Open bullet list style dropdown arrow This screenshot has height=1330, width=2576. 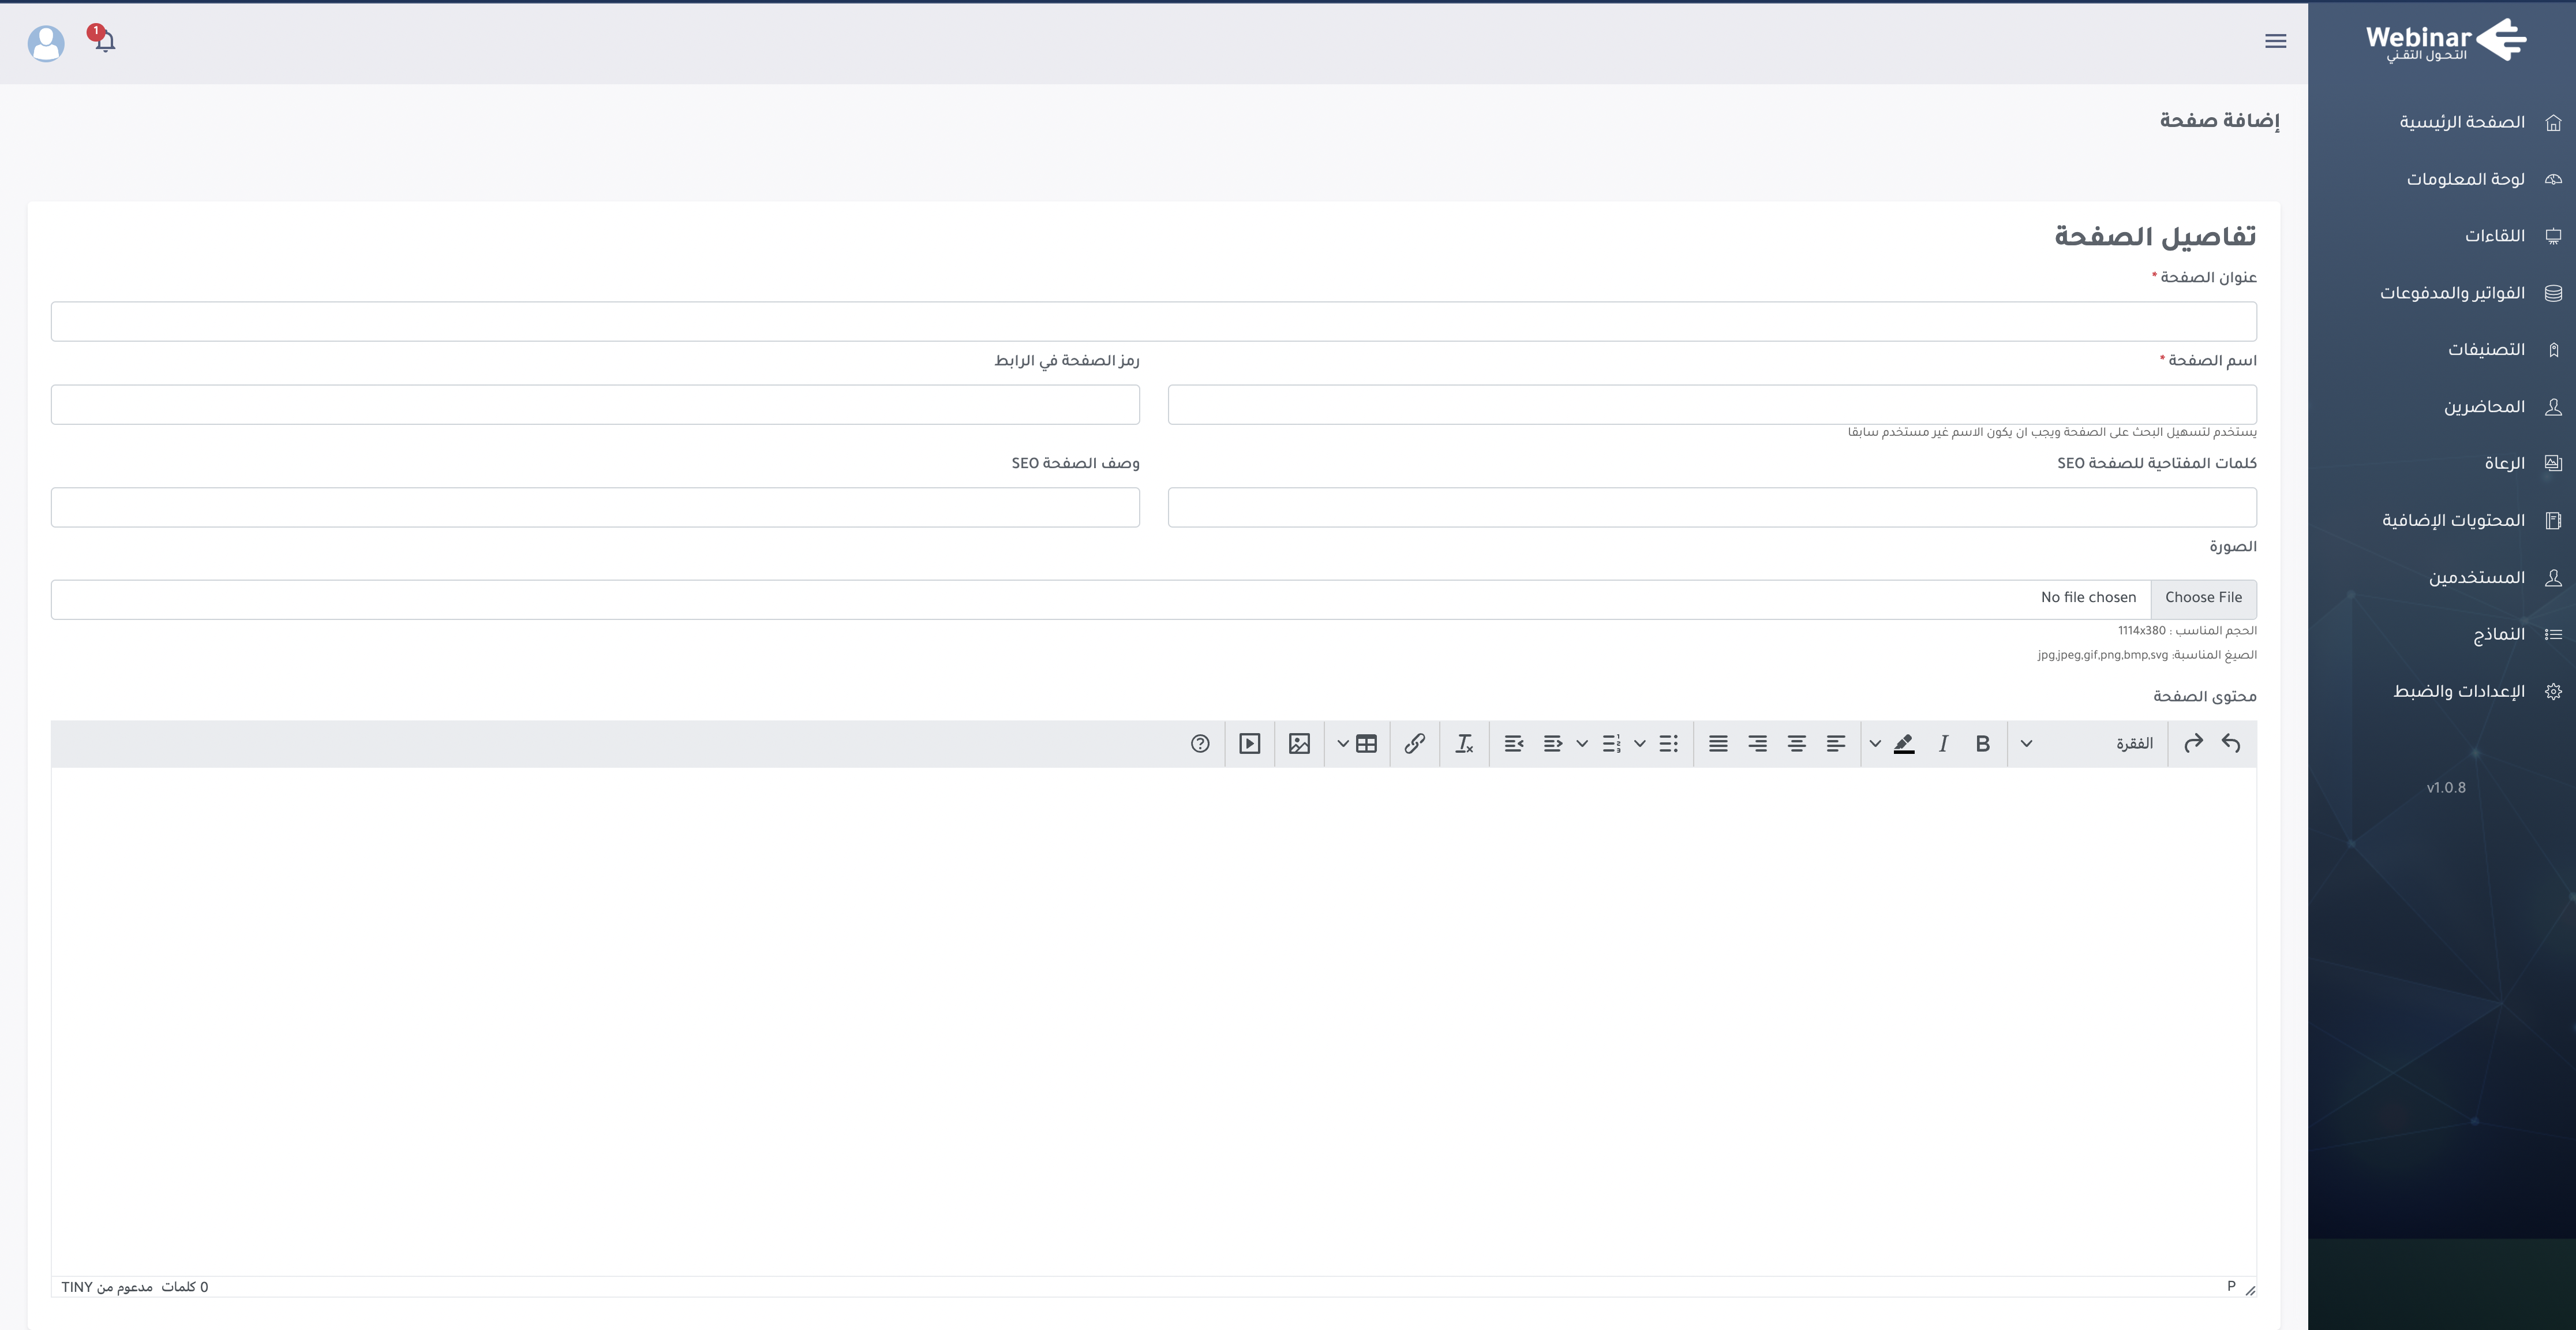[x=1640, y=743]
